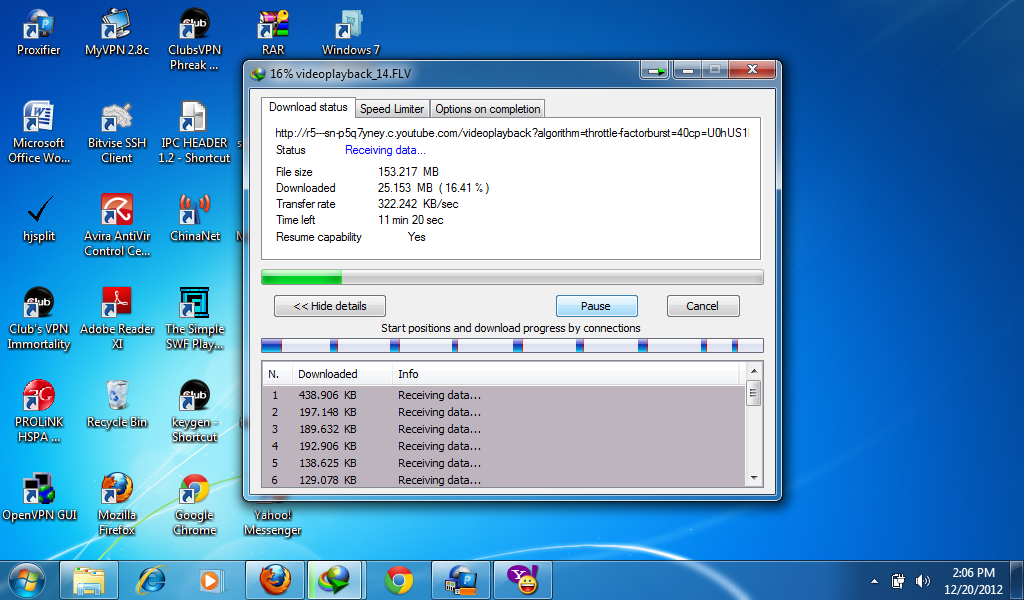Open Internet Explorer from taskbar
The width and height of the screenshot is (1024, 600).
pyautogui.click(x=151, y=580)
